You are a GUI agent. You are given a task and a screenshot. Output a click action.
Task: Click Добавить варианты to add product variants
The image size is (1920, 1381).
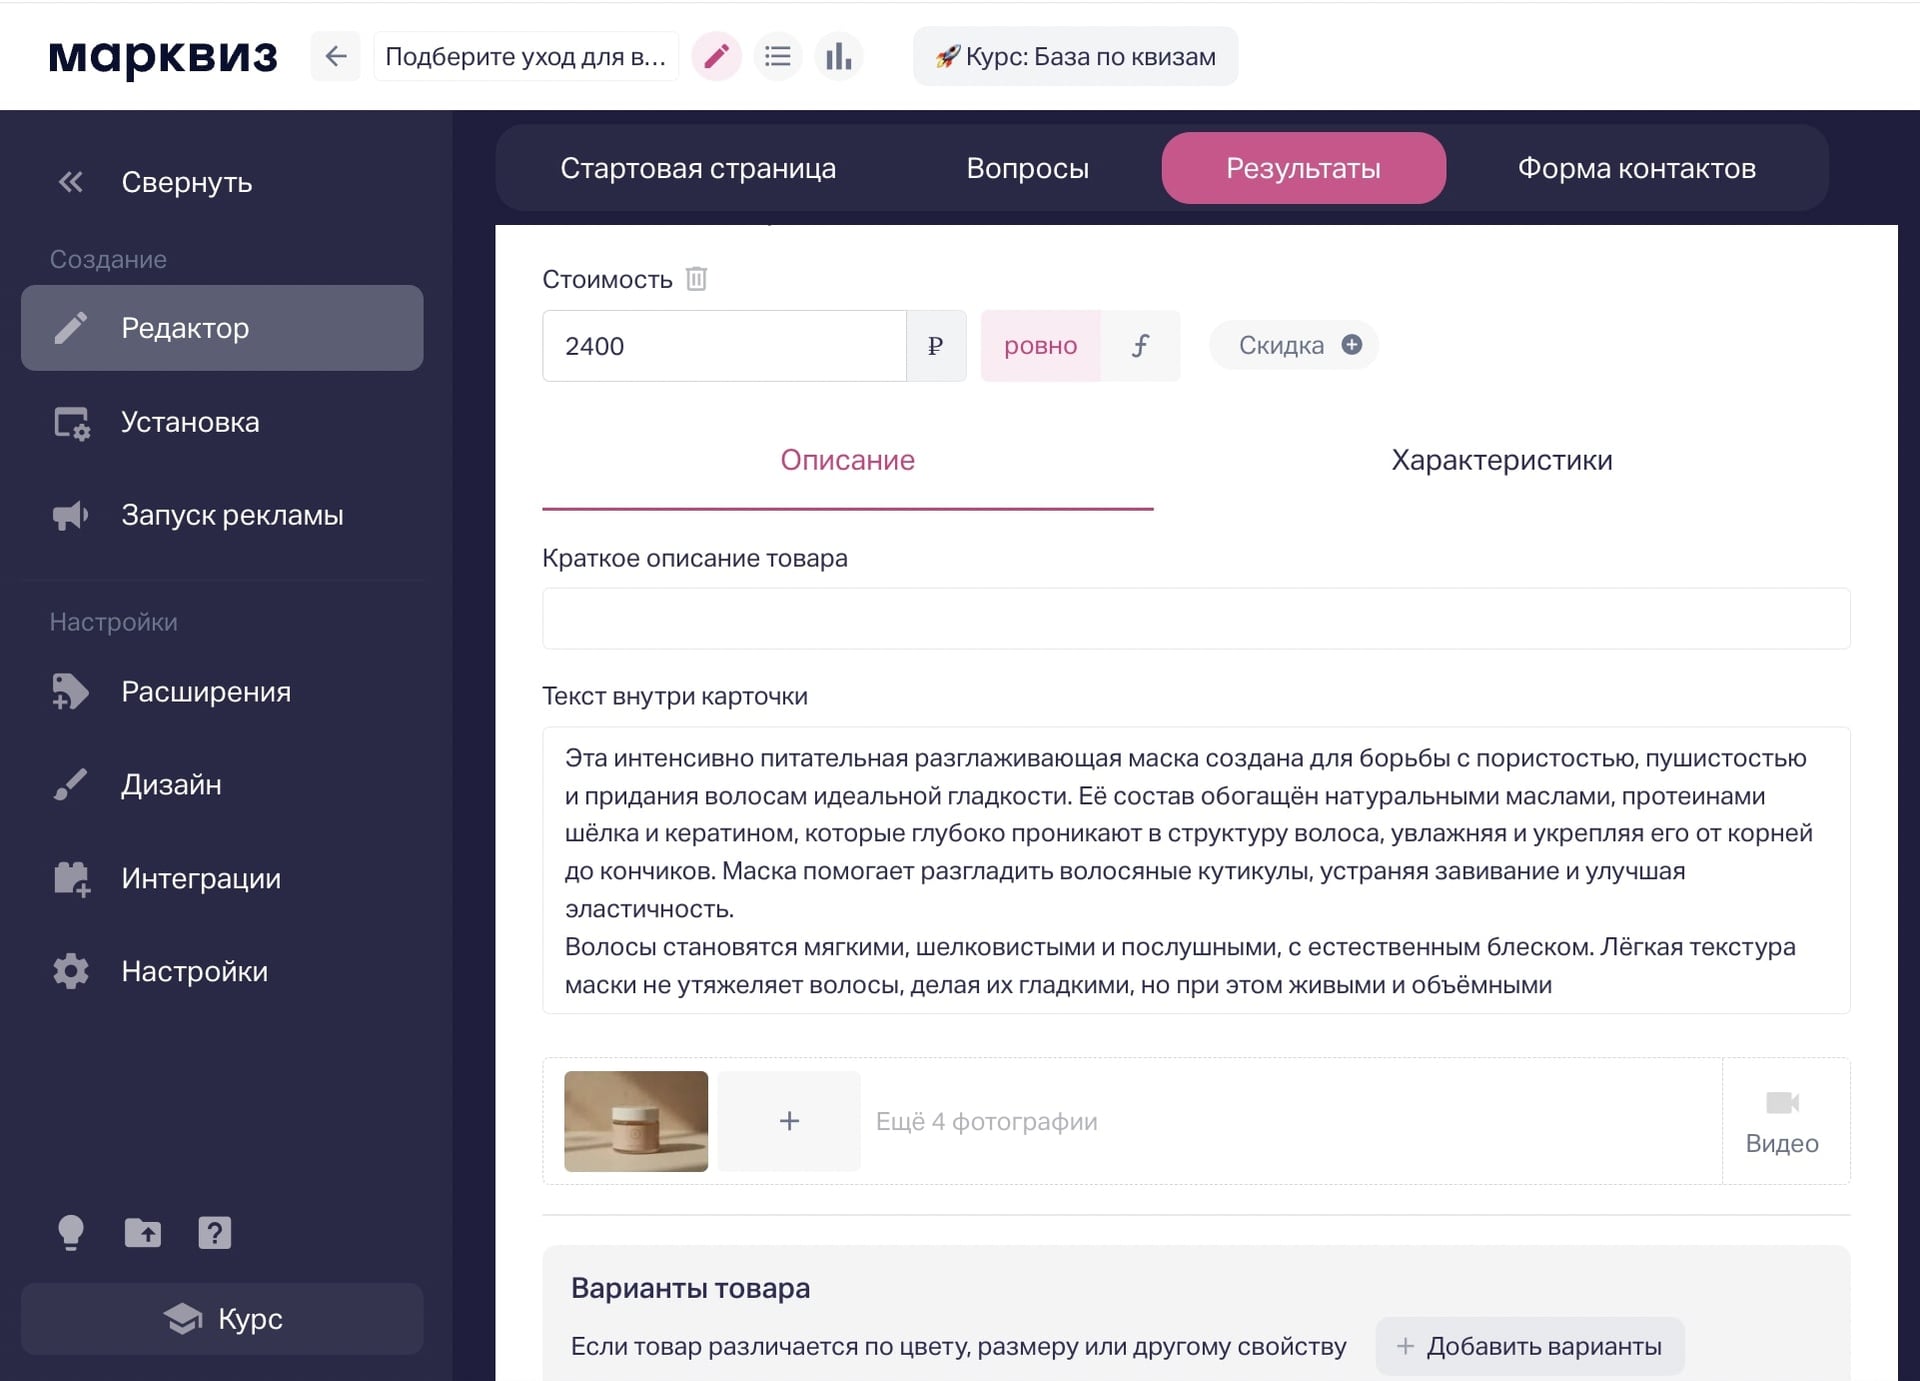click(1529, 1346)
